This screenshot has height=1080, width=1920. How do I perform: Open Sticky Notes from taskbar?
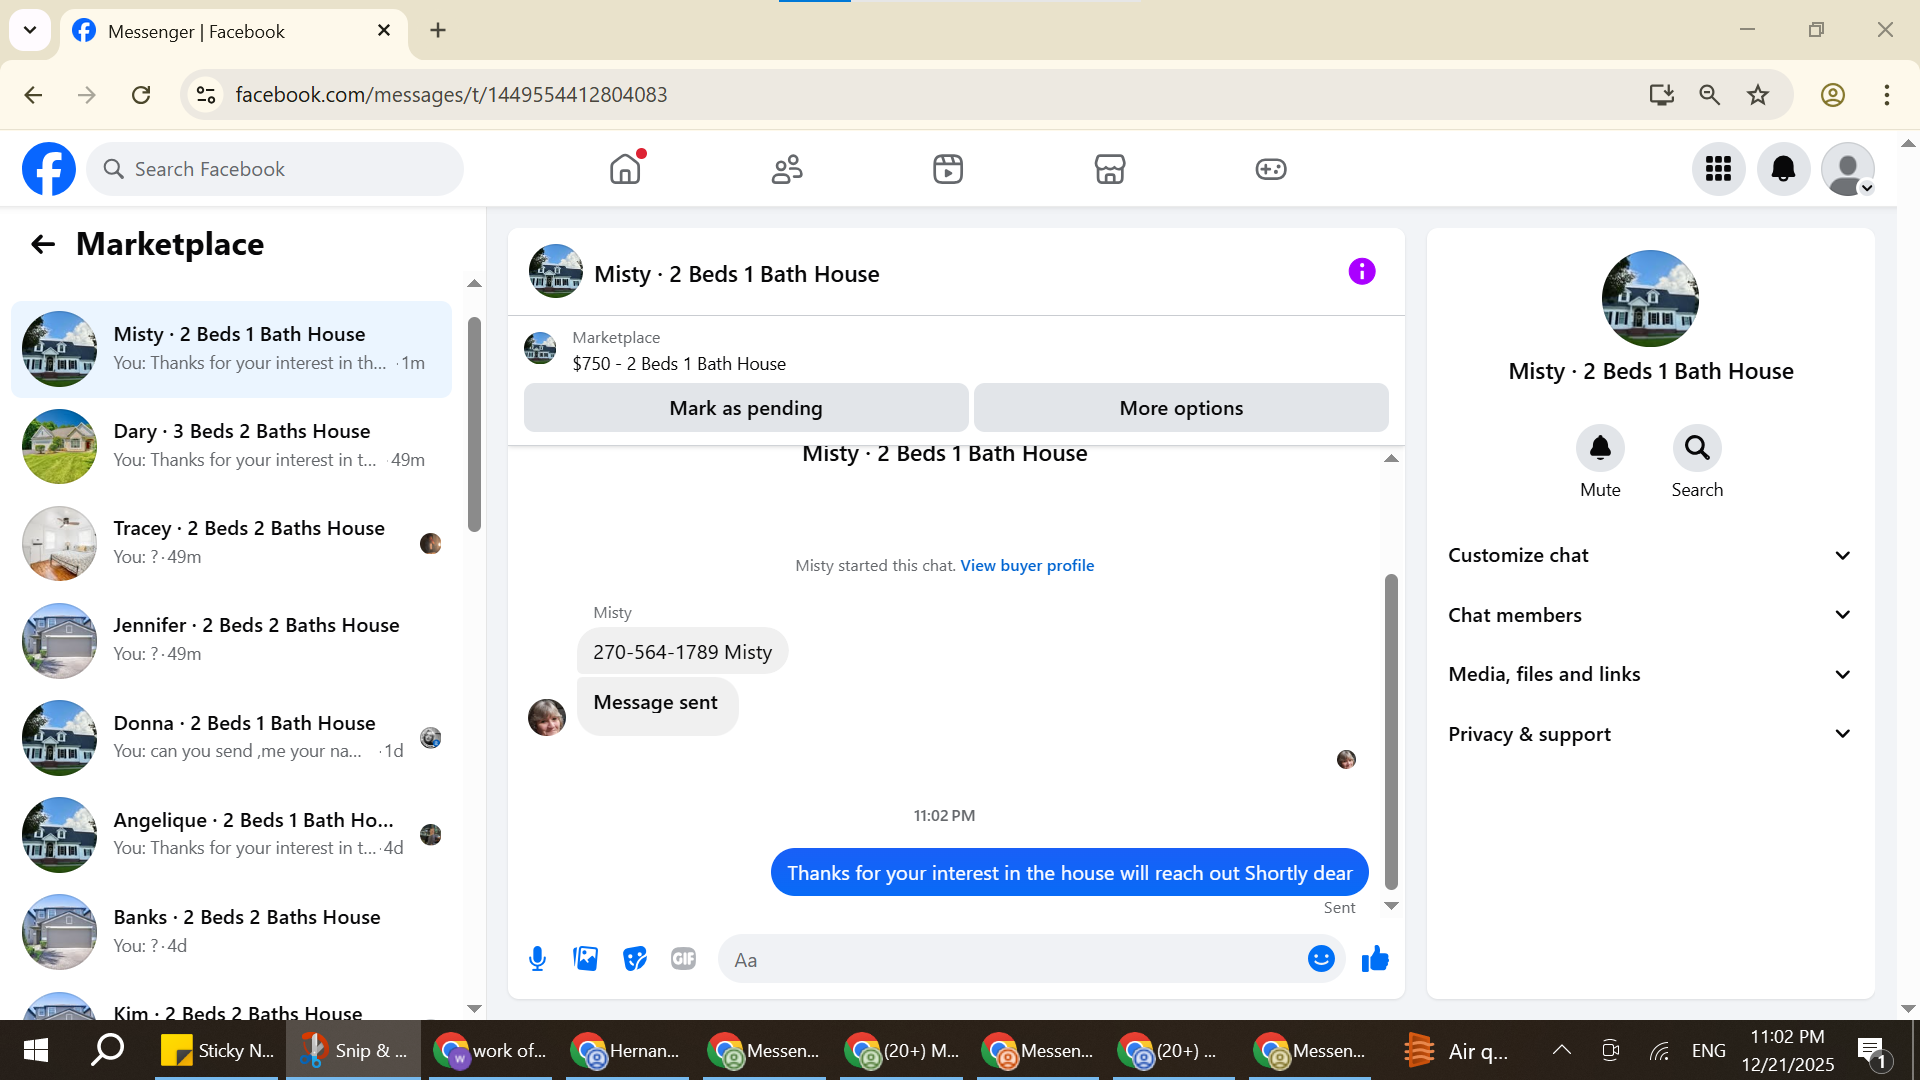pyautogui.click(x=218, y=1050)
